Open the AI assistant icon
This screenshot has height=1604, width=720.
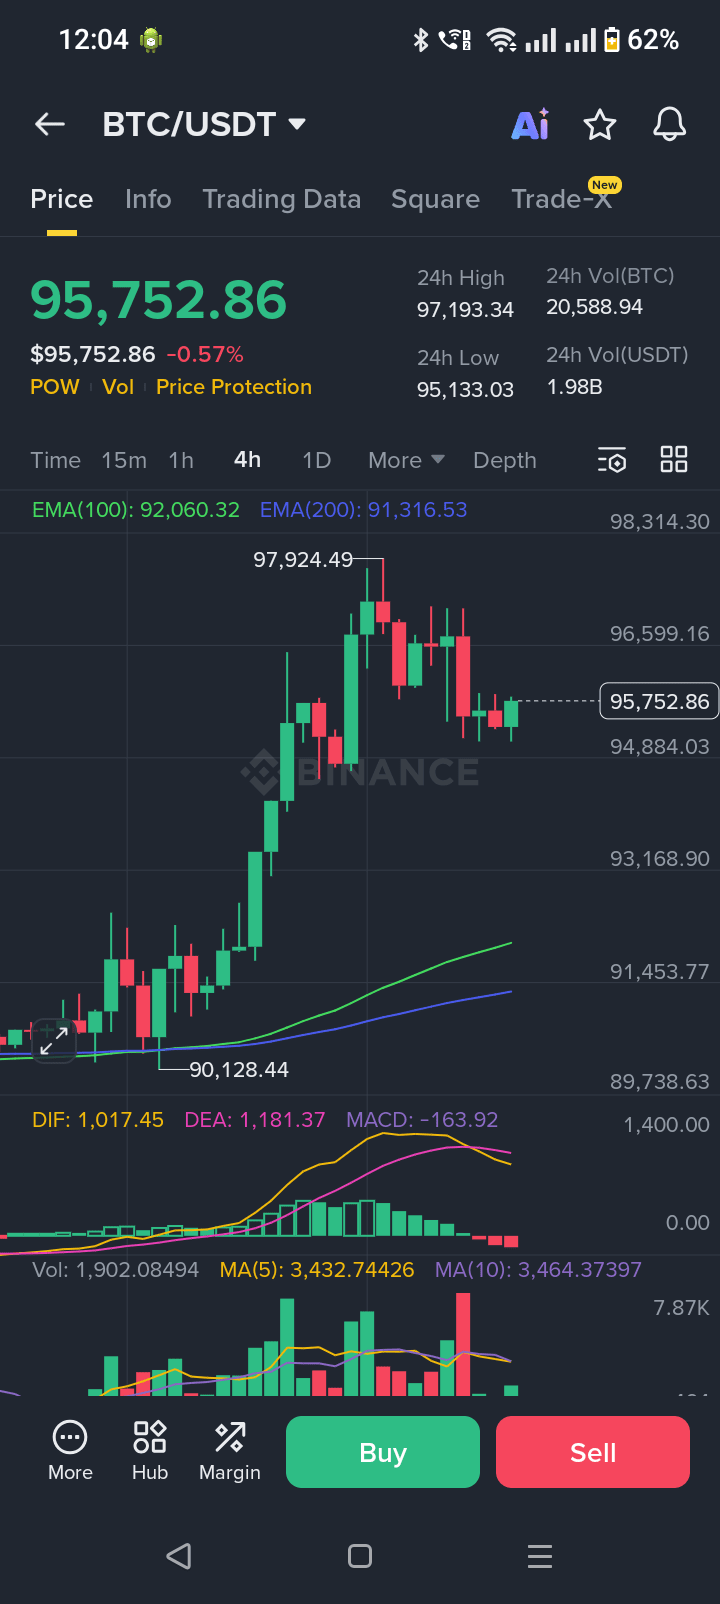530,124
